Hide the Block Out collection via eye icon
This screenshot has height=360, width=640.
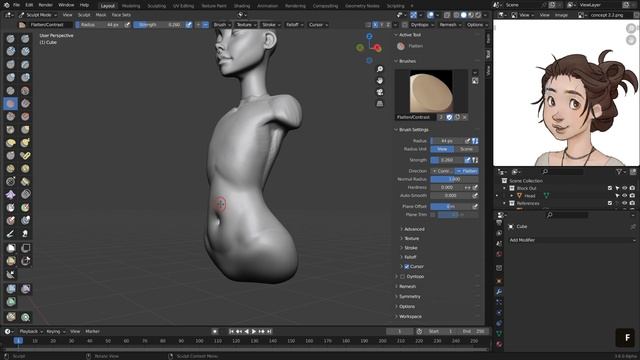click(624, 188)
